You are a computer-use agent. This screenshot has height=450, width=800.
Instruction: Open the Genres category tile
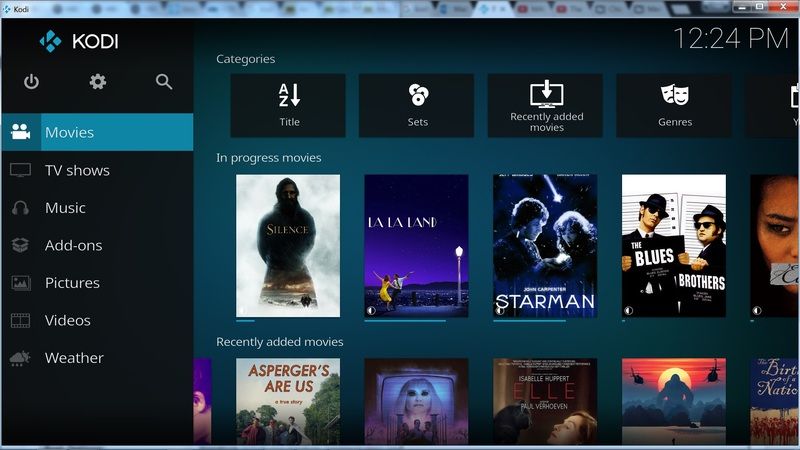pyautogui.click(x=673, y=106)
